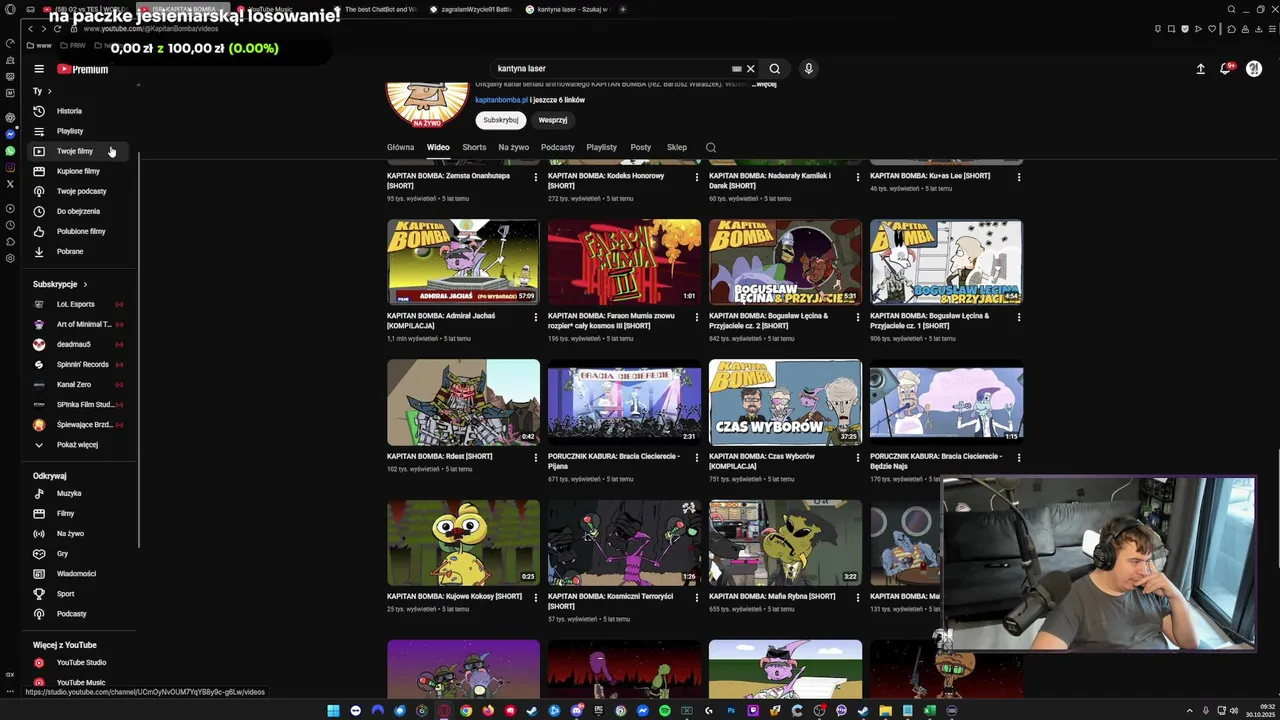The width and height of the screenshot is (1280, 720).
Task: Open the YouTube hamburger guide menu
Action: (x=39, y=69)
